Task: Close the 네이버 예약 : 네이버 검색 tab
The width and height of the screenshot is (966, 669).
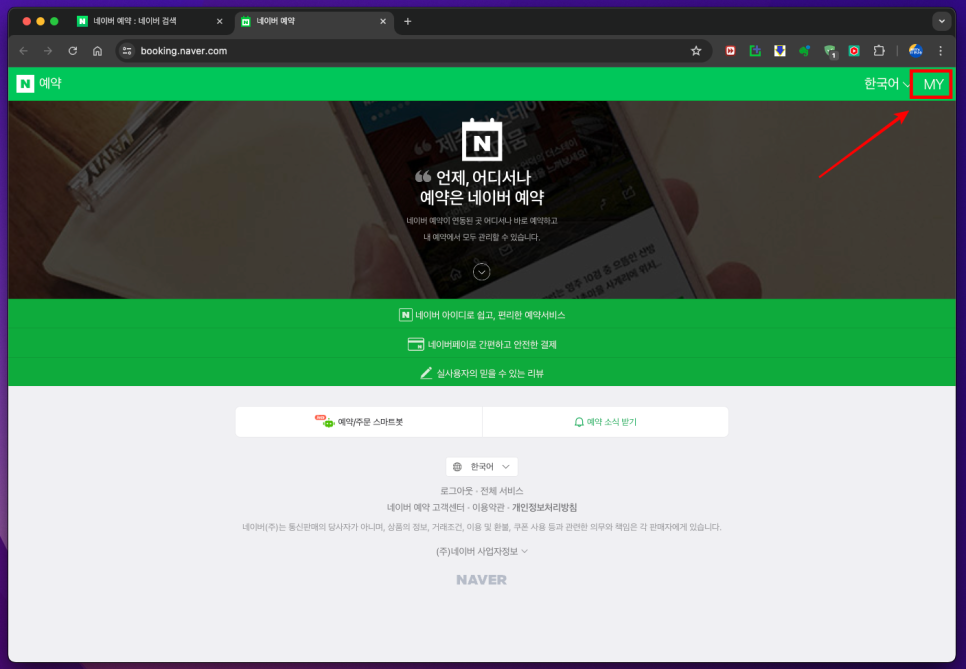Action: (219, 22)
